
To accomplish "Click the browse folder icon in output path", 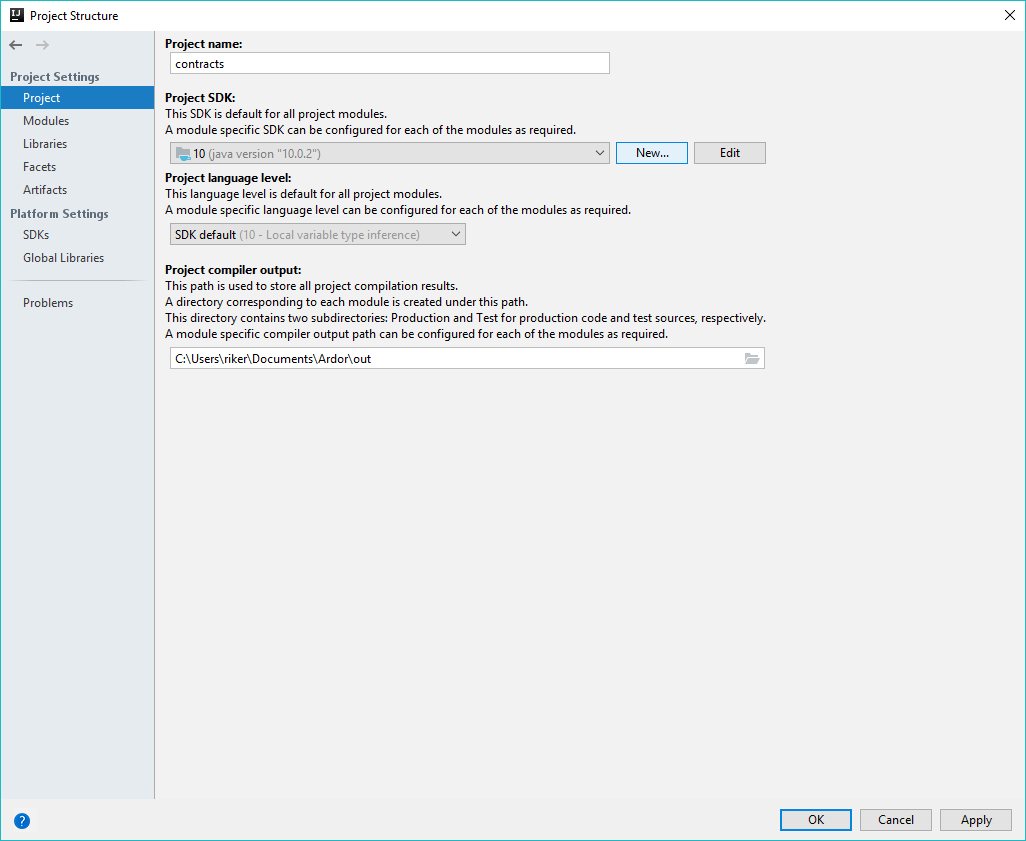I will (752, 359).
